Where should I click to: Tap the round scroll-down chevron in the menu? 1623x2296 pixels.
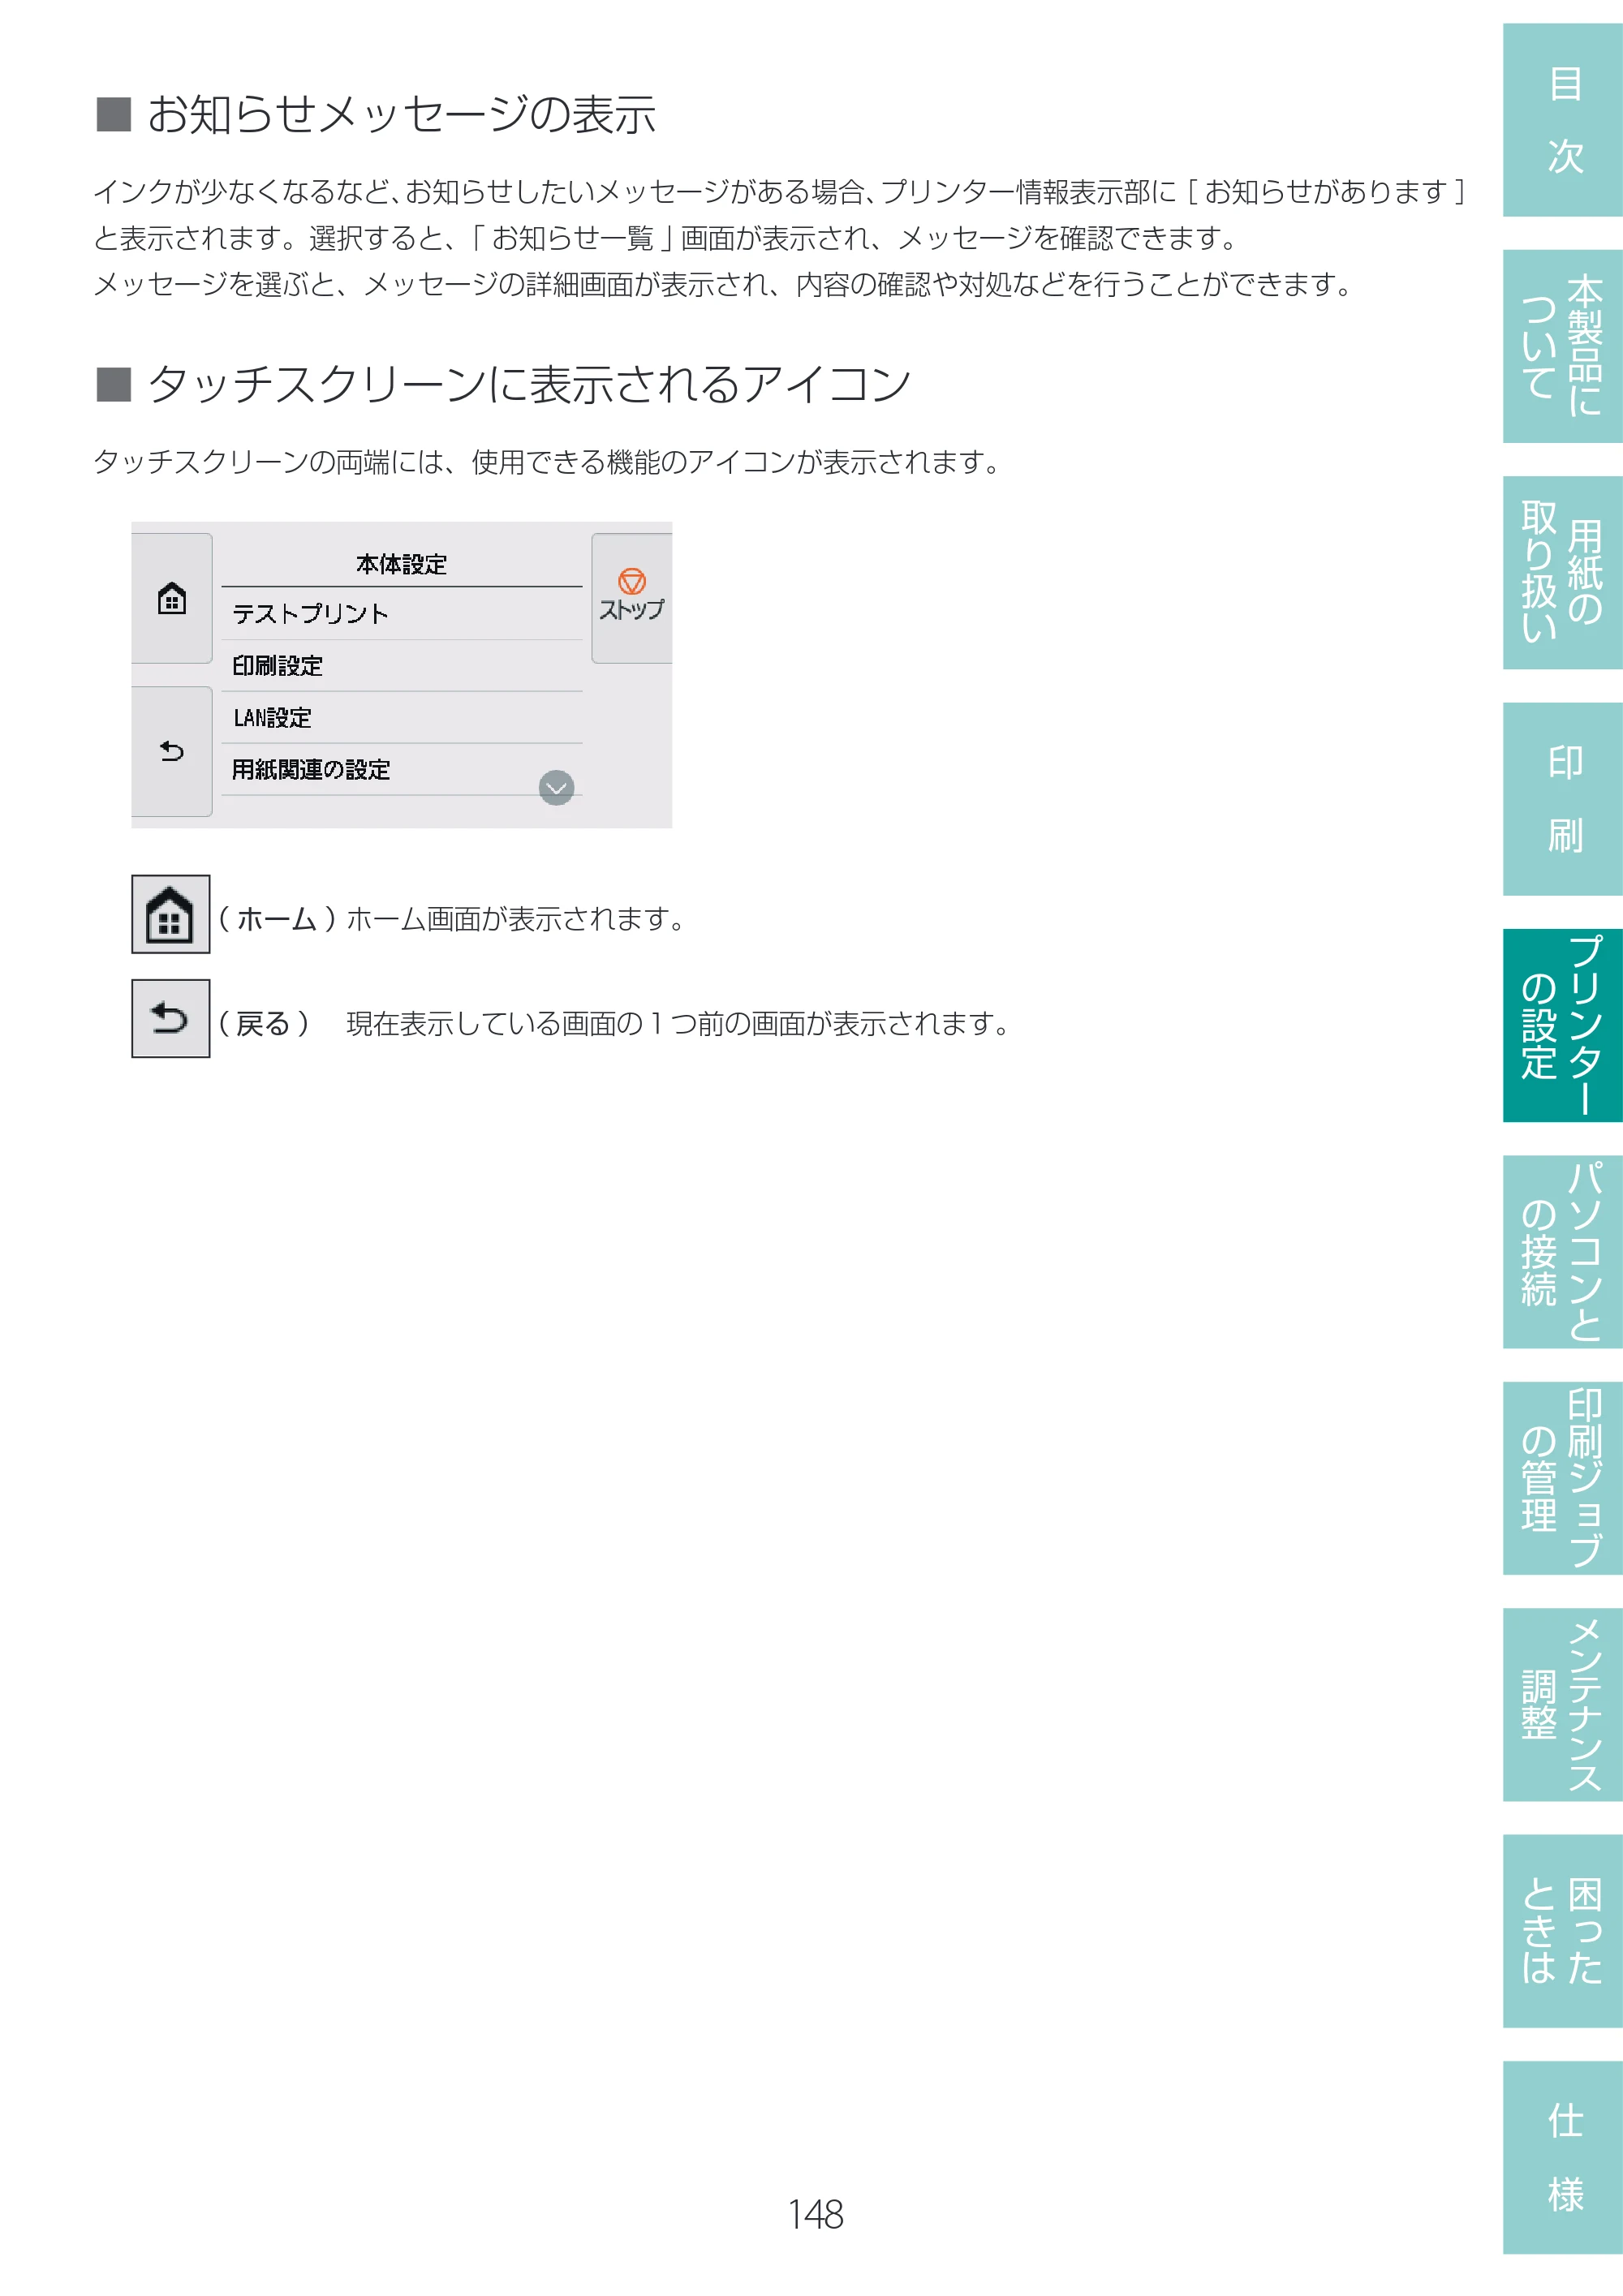pyautogui.click(x=556, y=788)
